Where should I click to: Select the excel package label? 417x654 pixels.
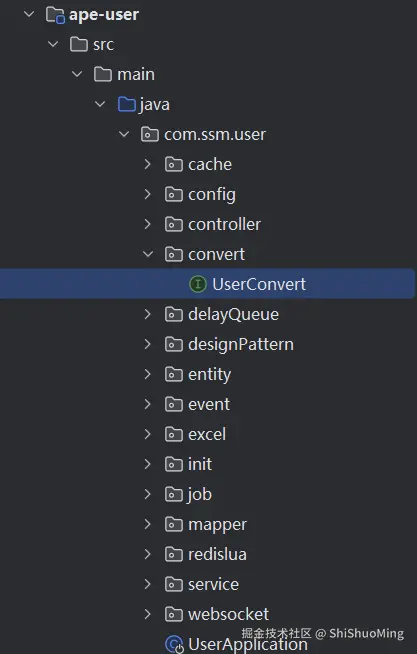[207, 435]
